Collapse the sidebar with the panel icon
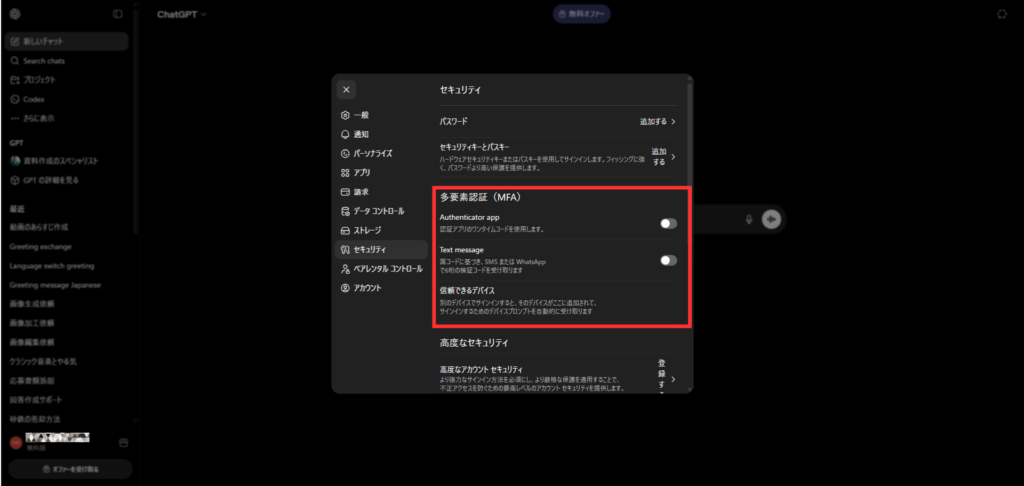The width and height of the screenshot is (1024, 486). pos(118,14)
